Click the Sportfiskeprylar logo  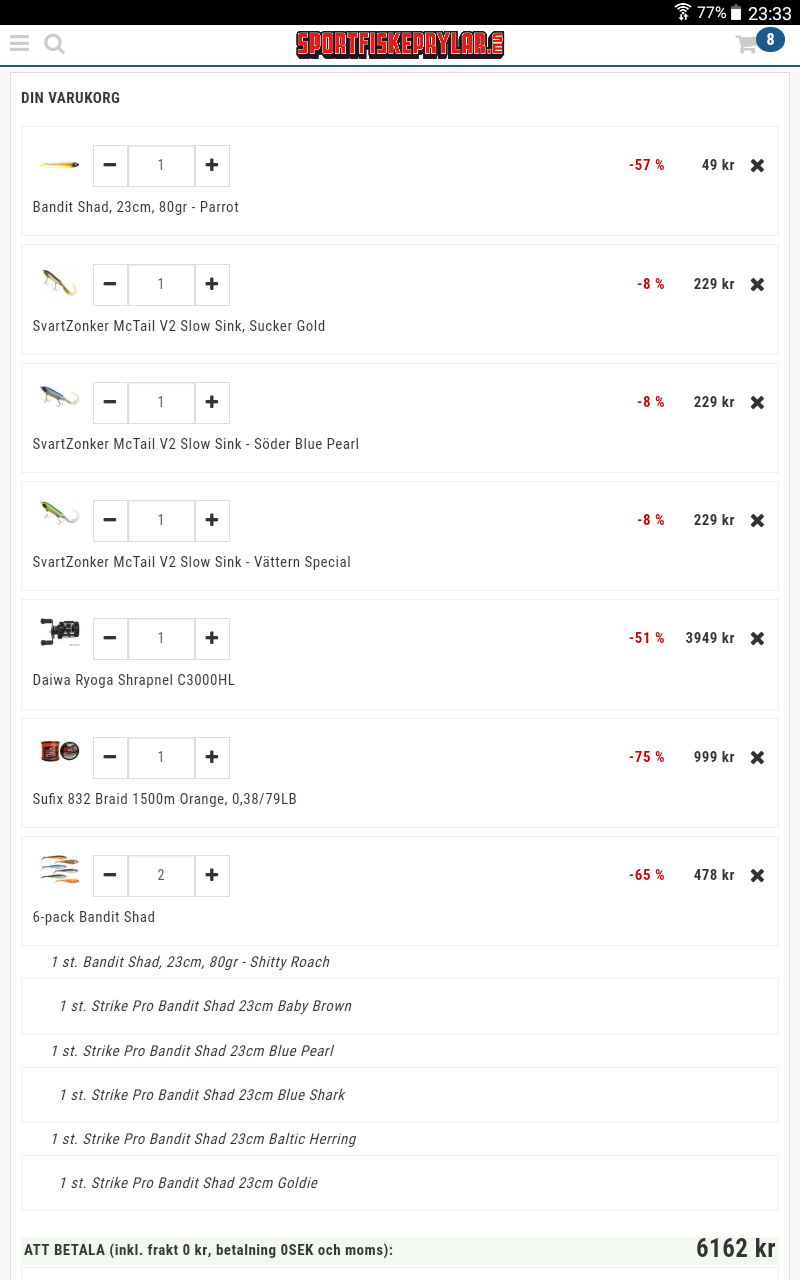click(x=400, y=44)
